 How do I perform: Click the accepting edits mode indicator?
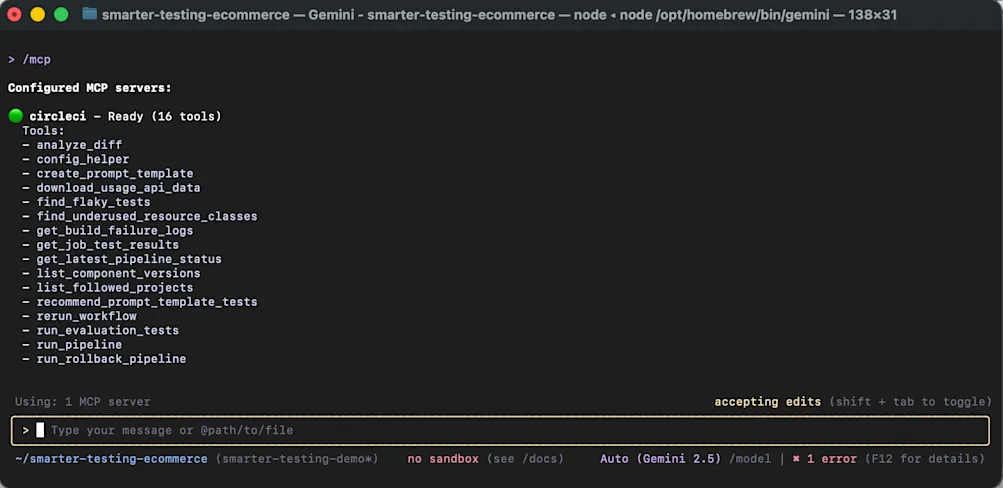coord(768,402)
